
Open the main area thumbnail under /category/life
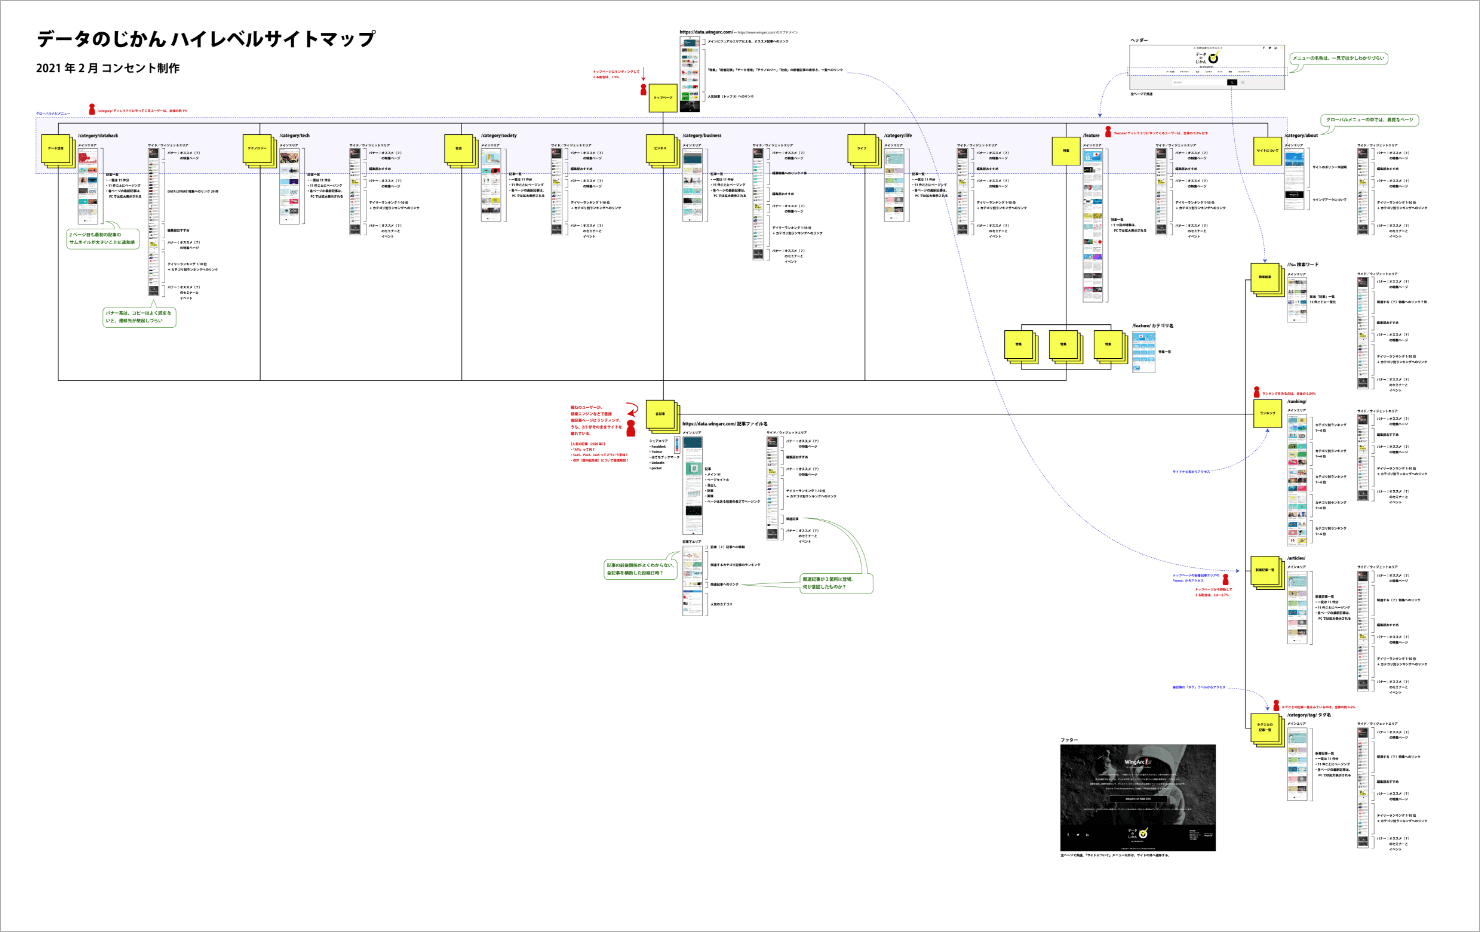(894, 185)
